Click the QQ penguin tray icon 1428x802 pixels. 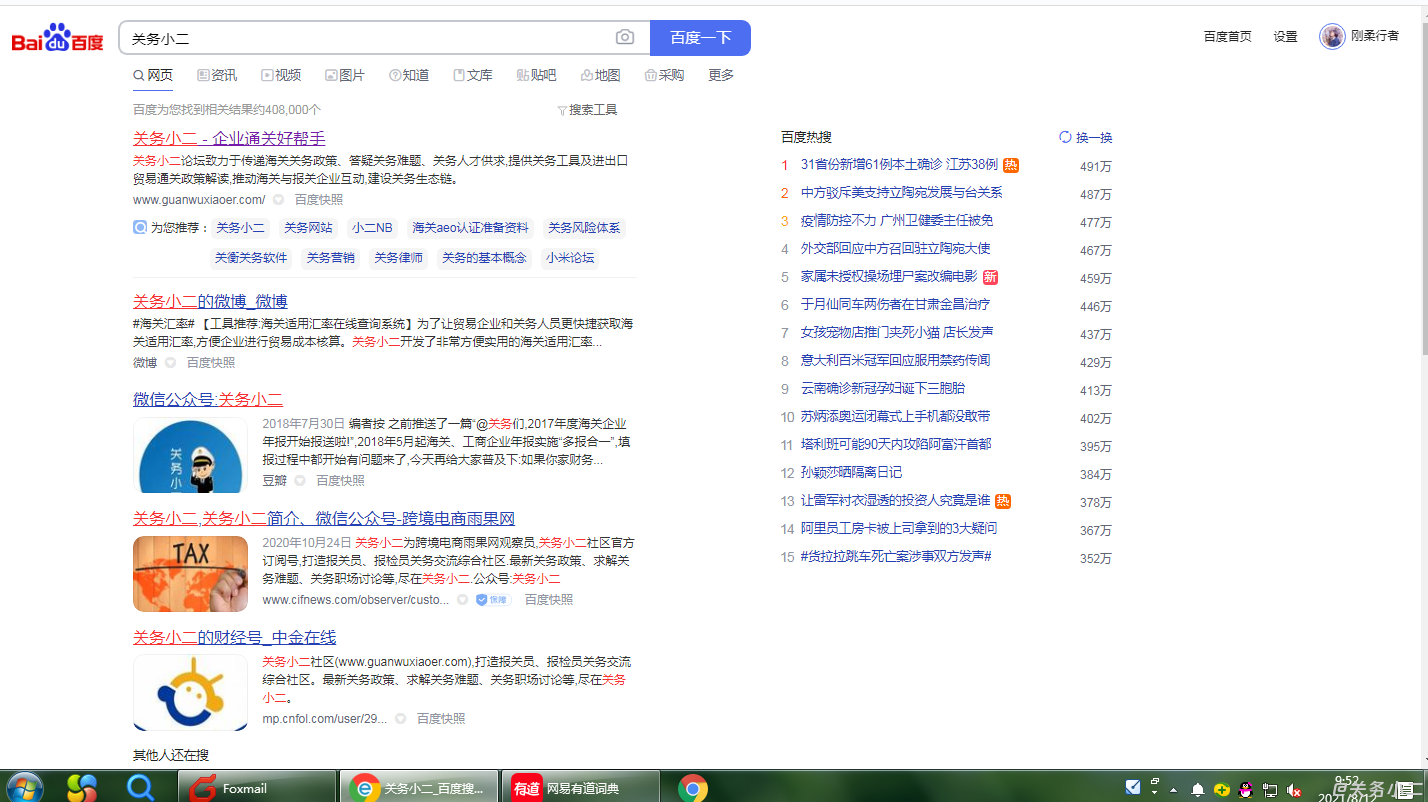tap(1246, 789)
